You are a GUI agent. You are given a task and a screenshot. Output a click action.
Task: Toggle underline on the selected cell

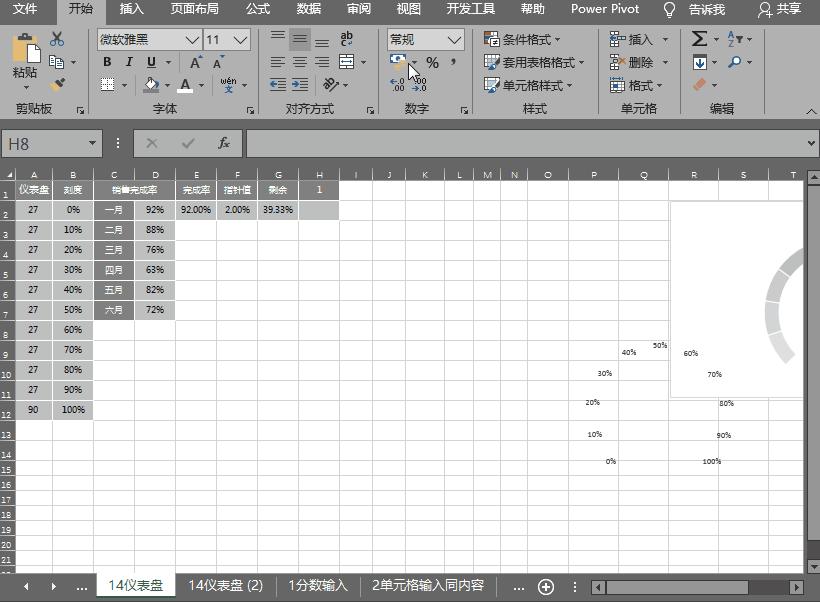(x=149, y=62)
